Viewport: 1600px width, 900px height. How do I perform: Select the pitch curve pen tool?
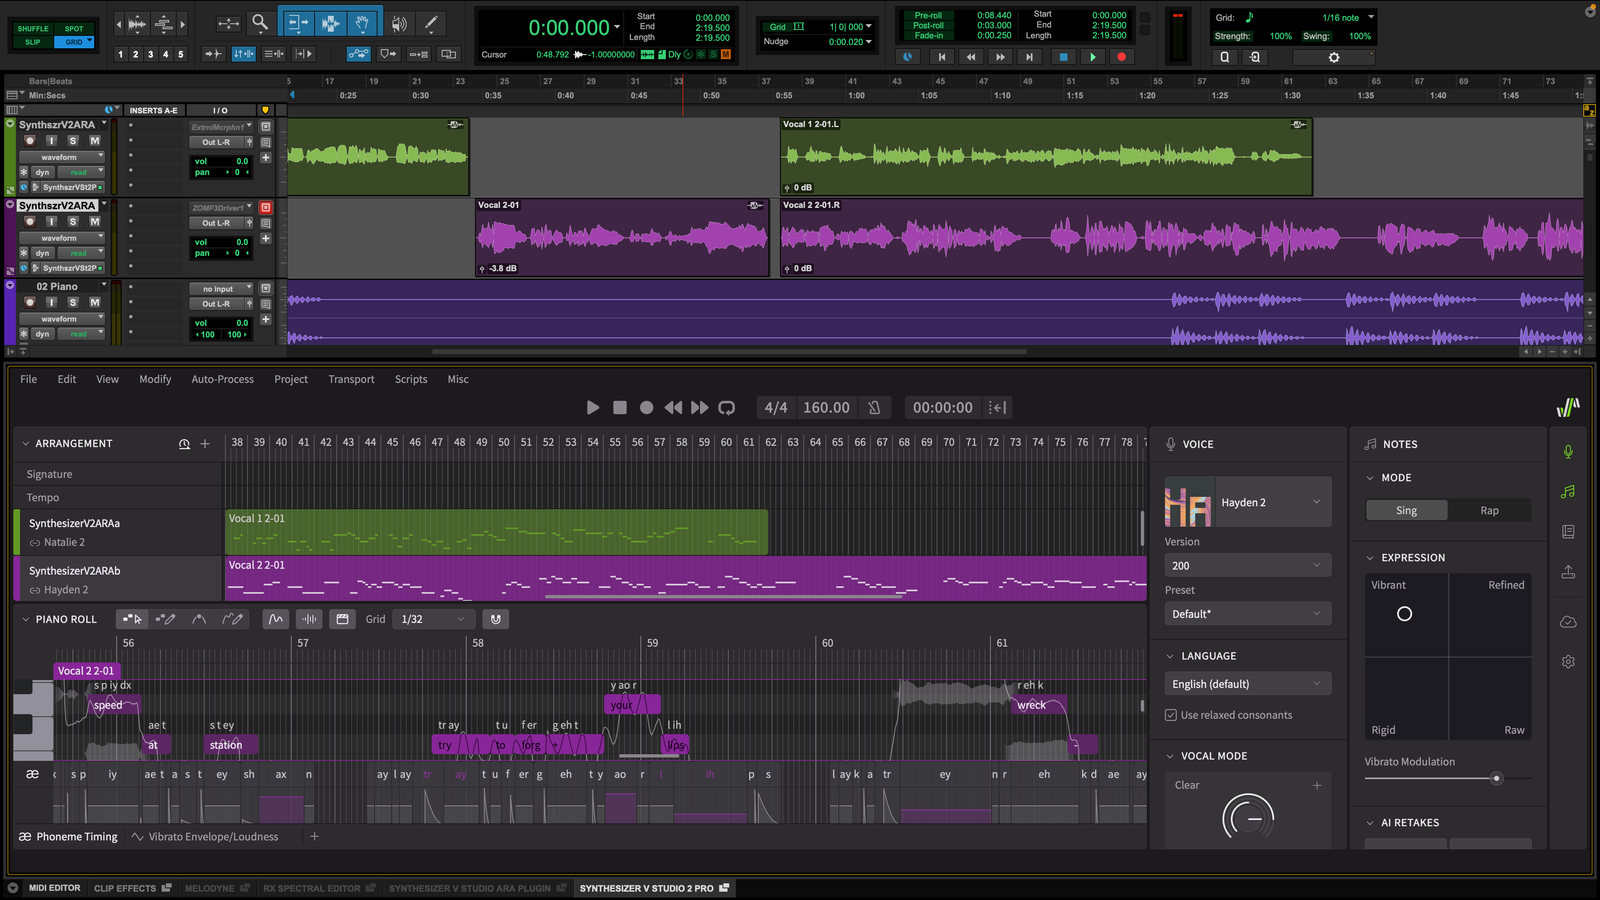pos(232,619)
